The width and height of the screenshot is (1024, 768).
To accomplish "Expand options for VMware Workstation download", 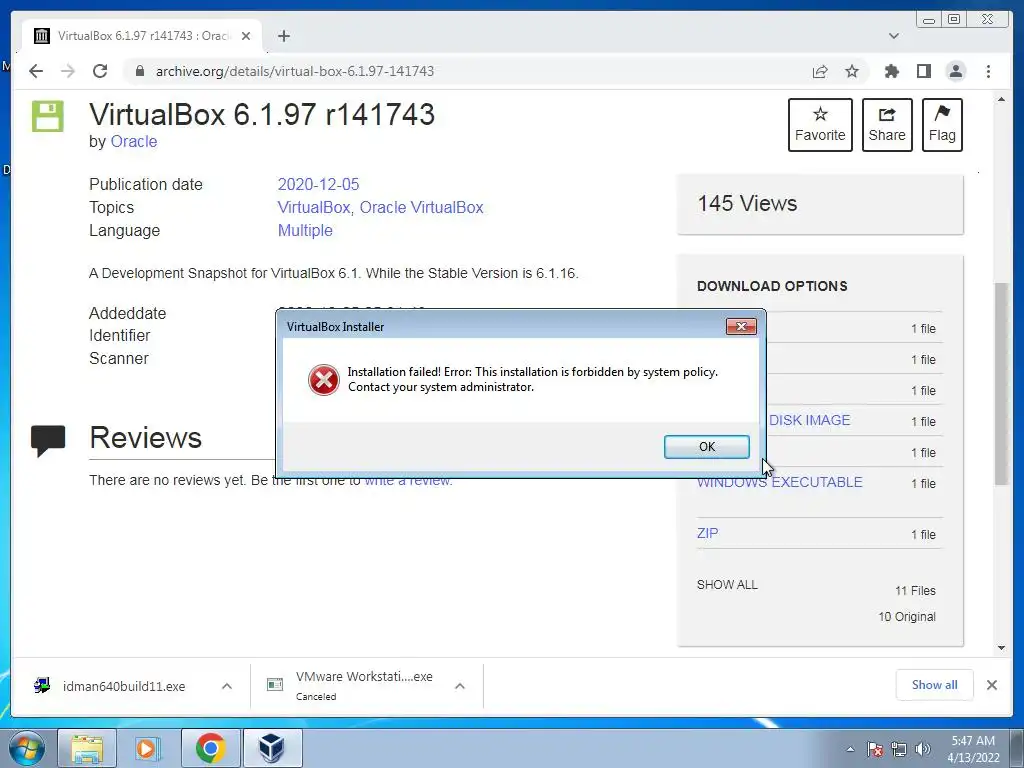I will click(460, 686).
